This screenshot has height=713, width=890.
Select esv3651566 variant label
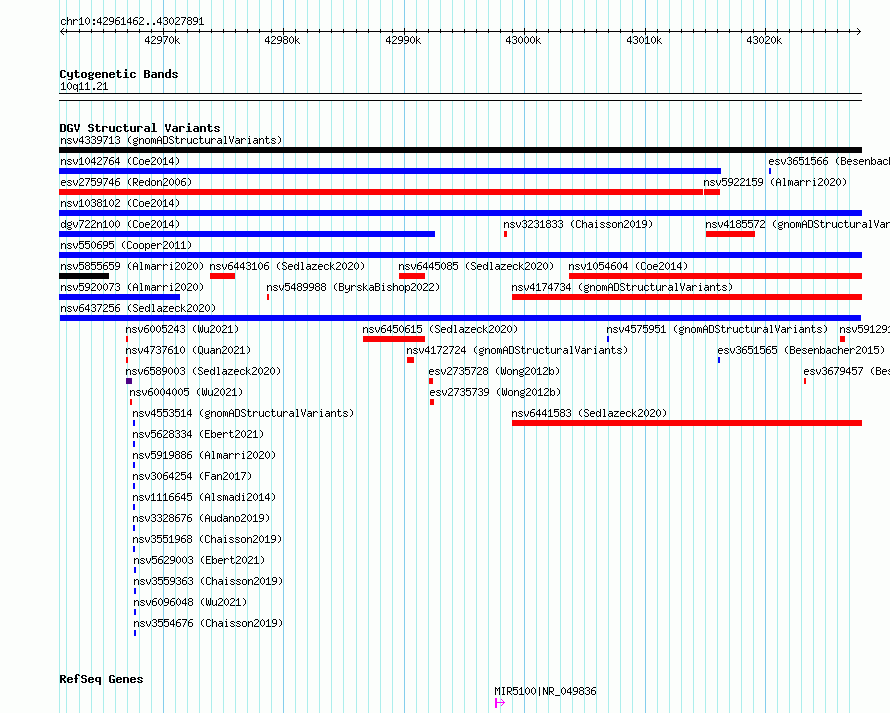(x=829, y=161)
